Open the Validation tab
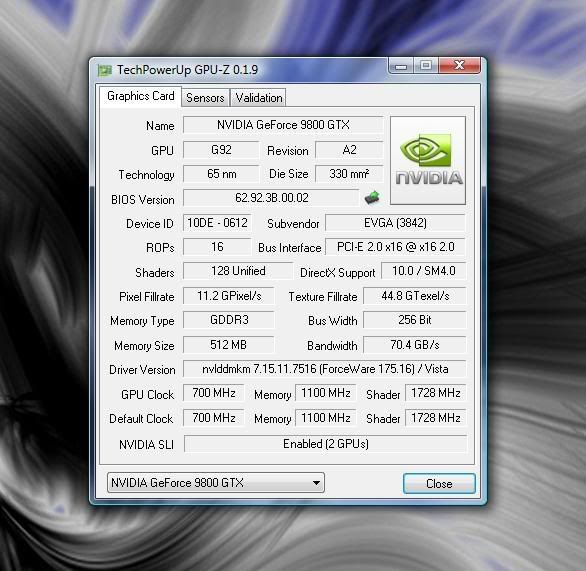Screen dimensions: 586x571 click(259, 98)
